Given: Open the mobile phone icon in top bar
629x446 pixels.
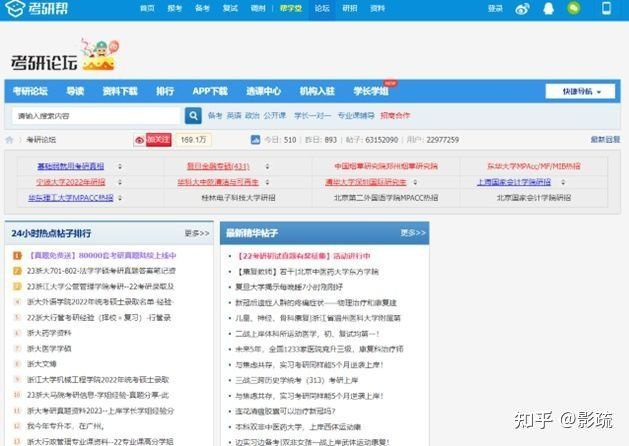Looking at the screenshot, I should 606,8.
